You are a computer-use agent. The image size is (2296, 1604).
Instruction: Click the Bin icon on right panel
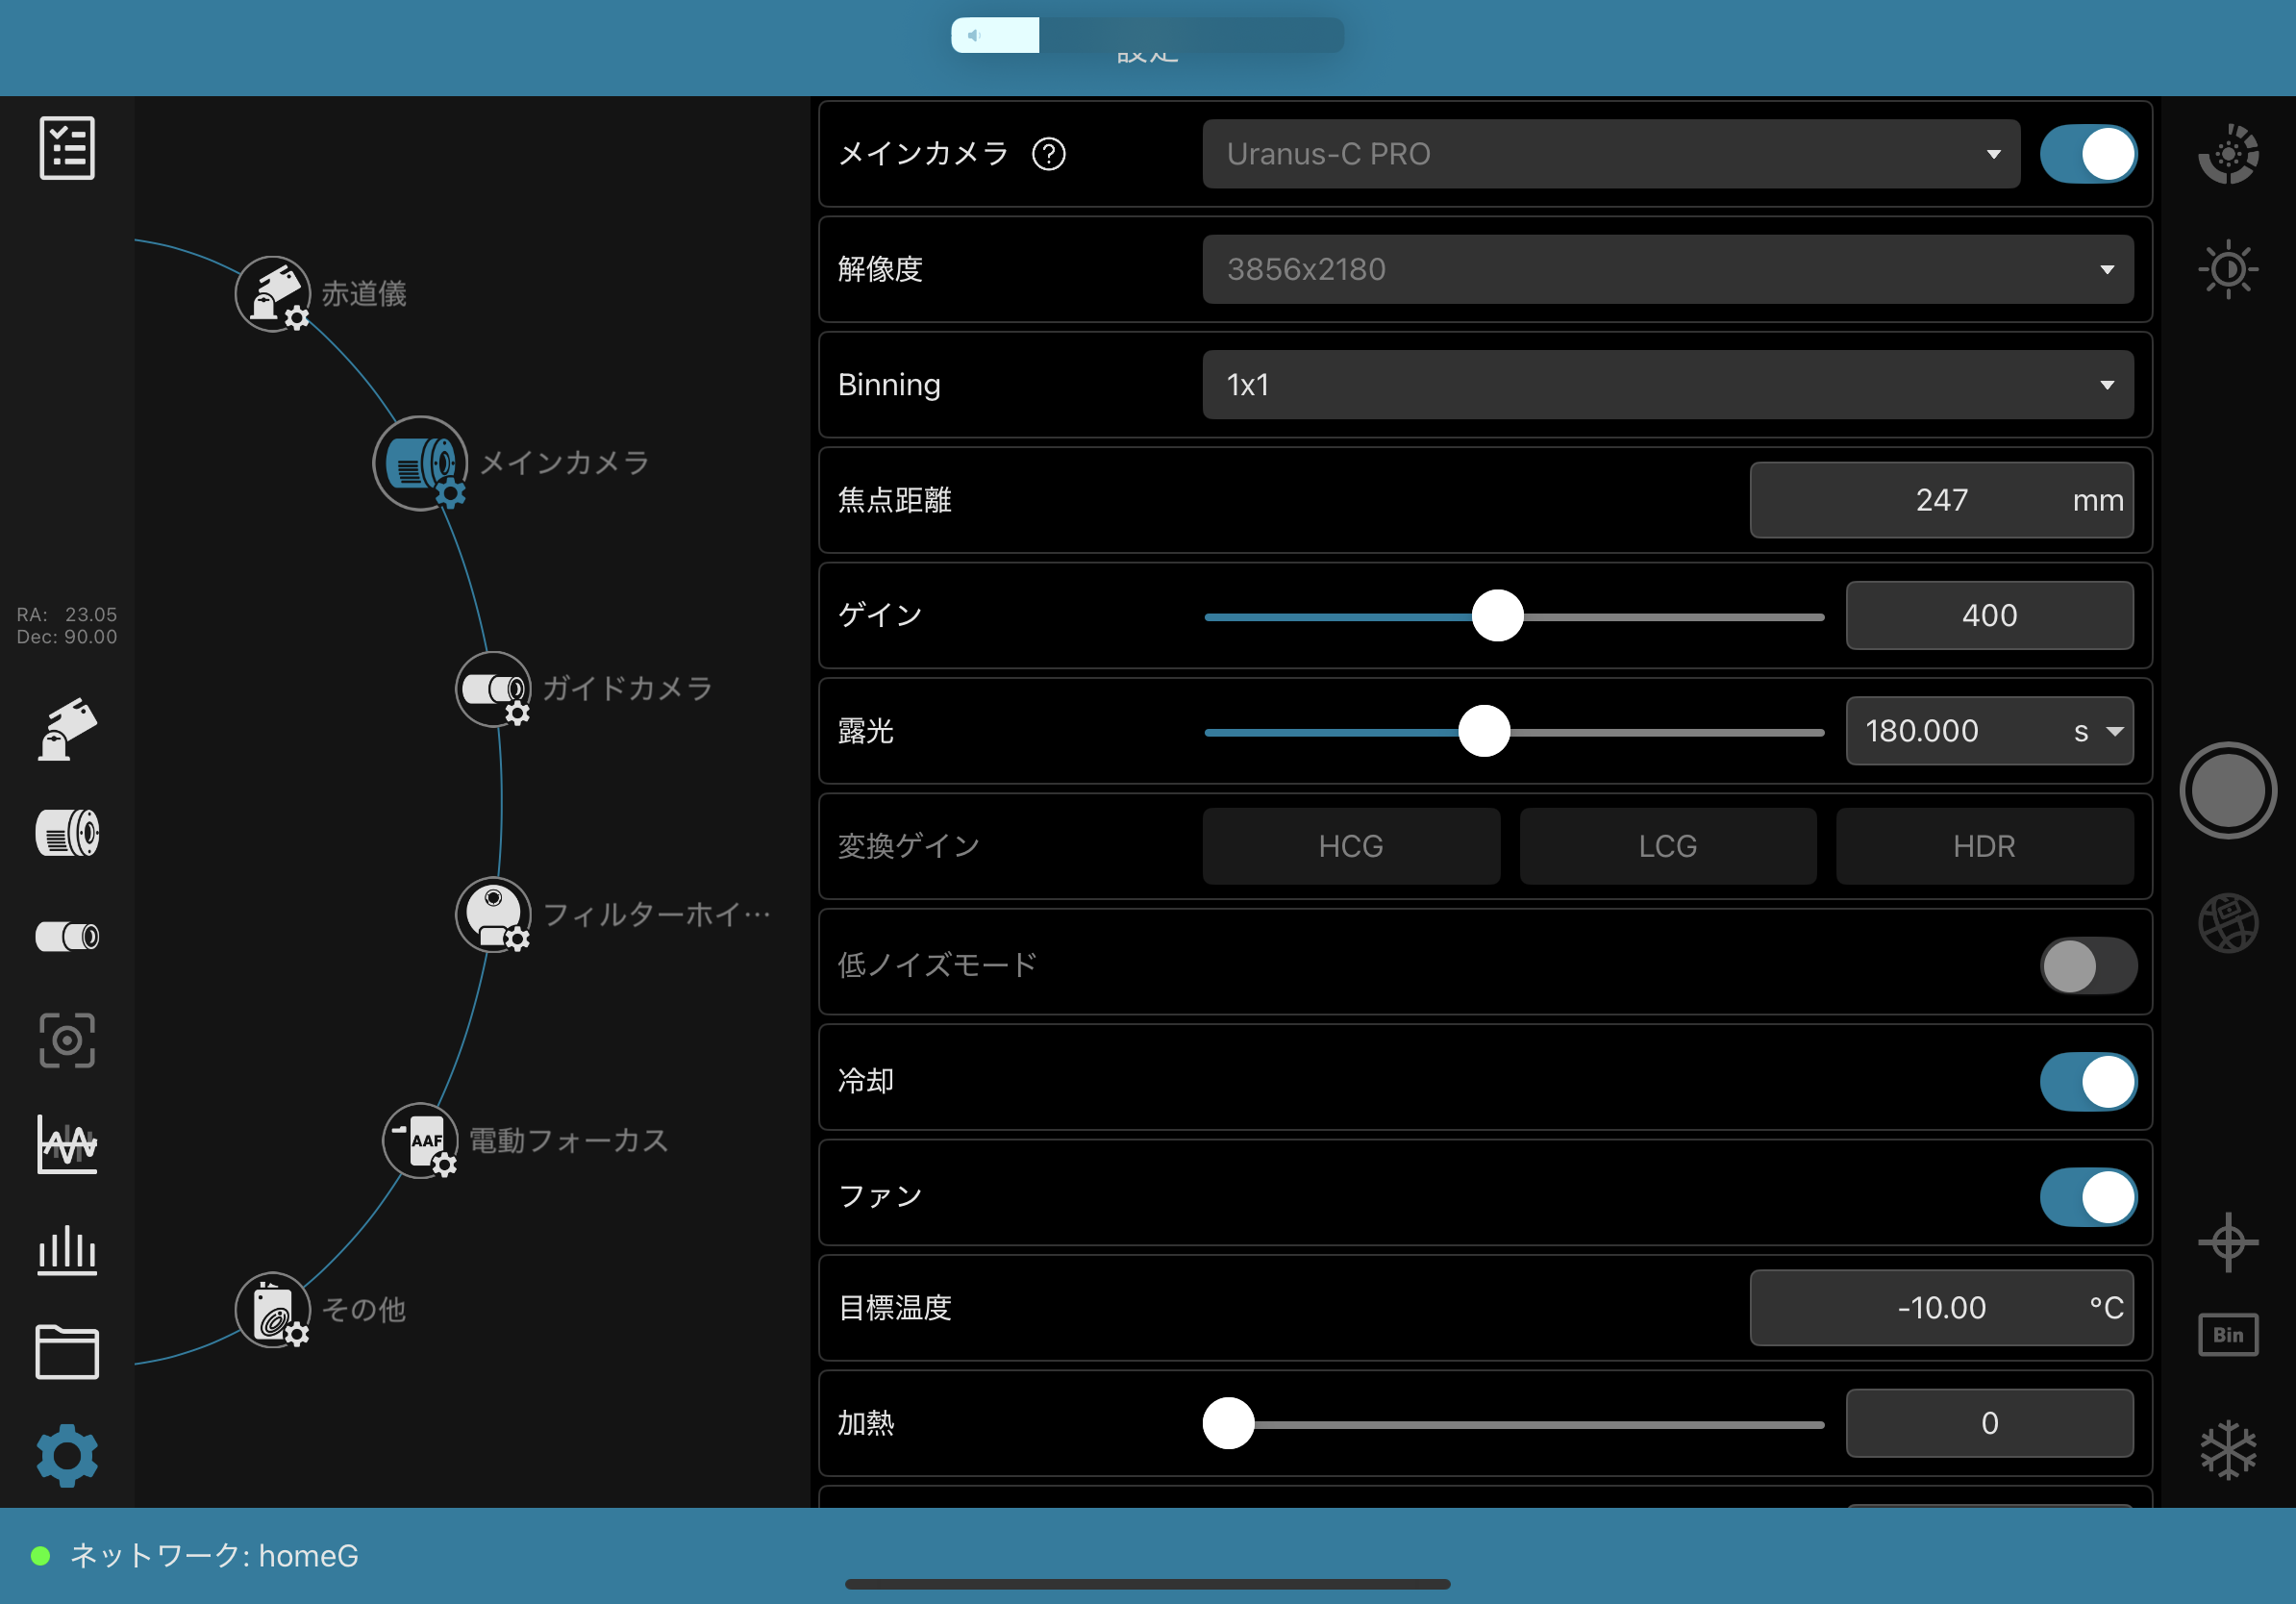pyautogui.click(x=2228, y=1335)
